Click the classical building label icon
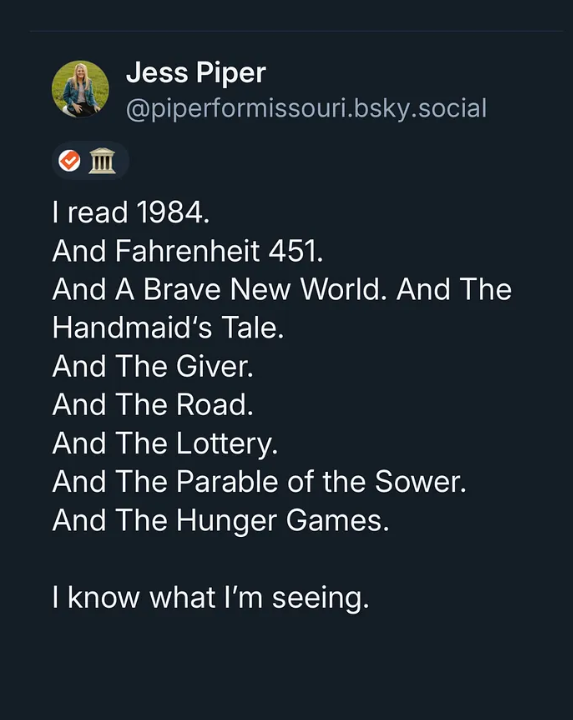The width and height of the screenshot is (573, 720). coord(102,161)
